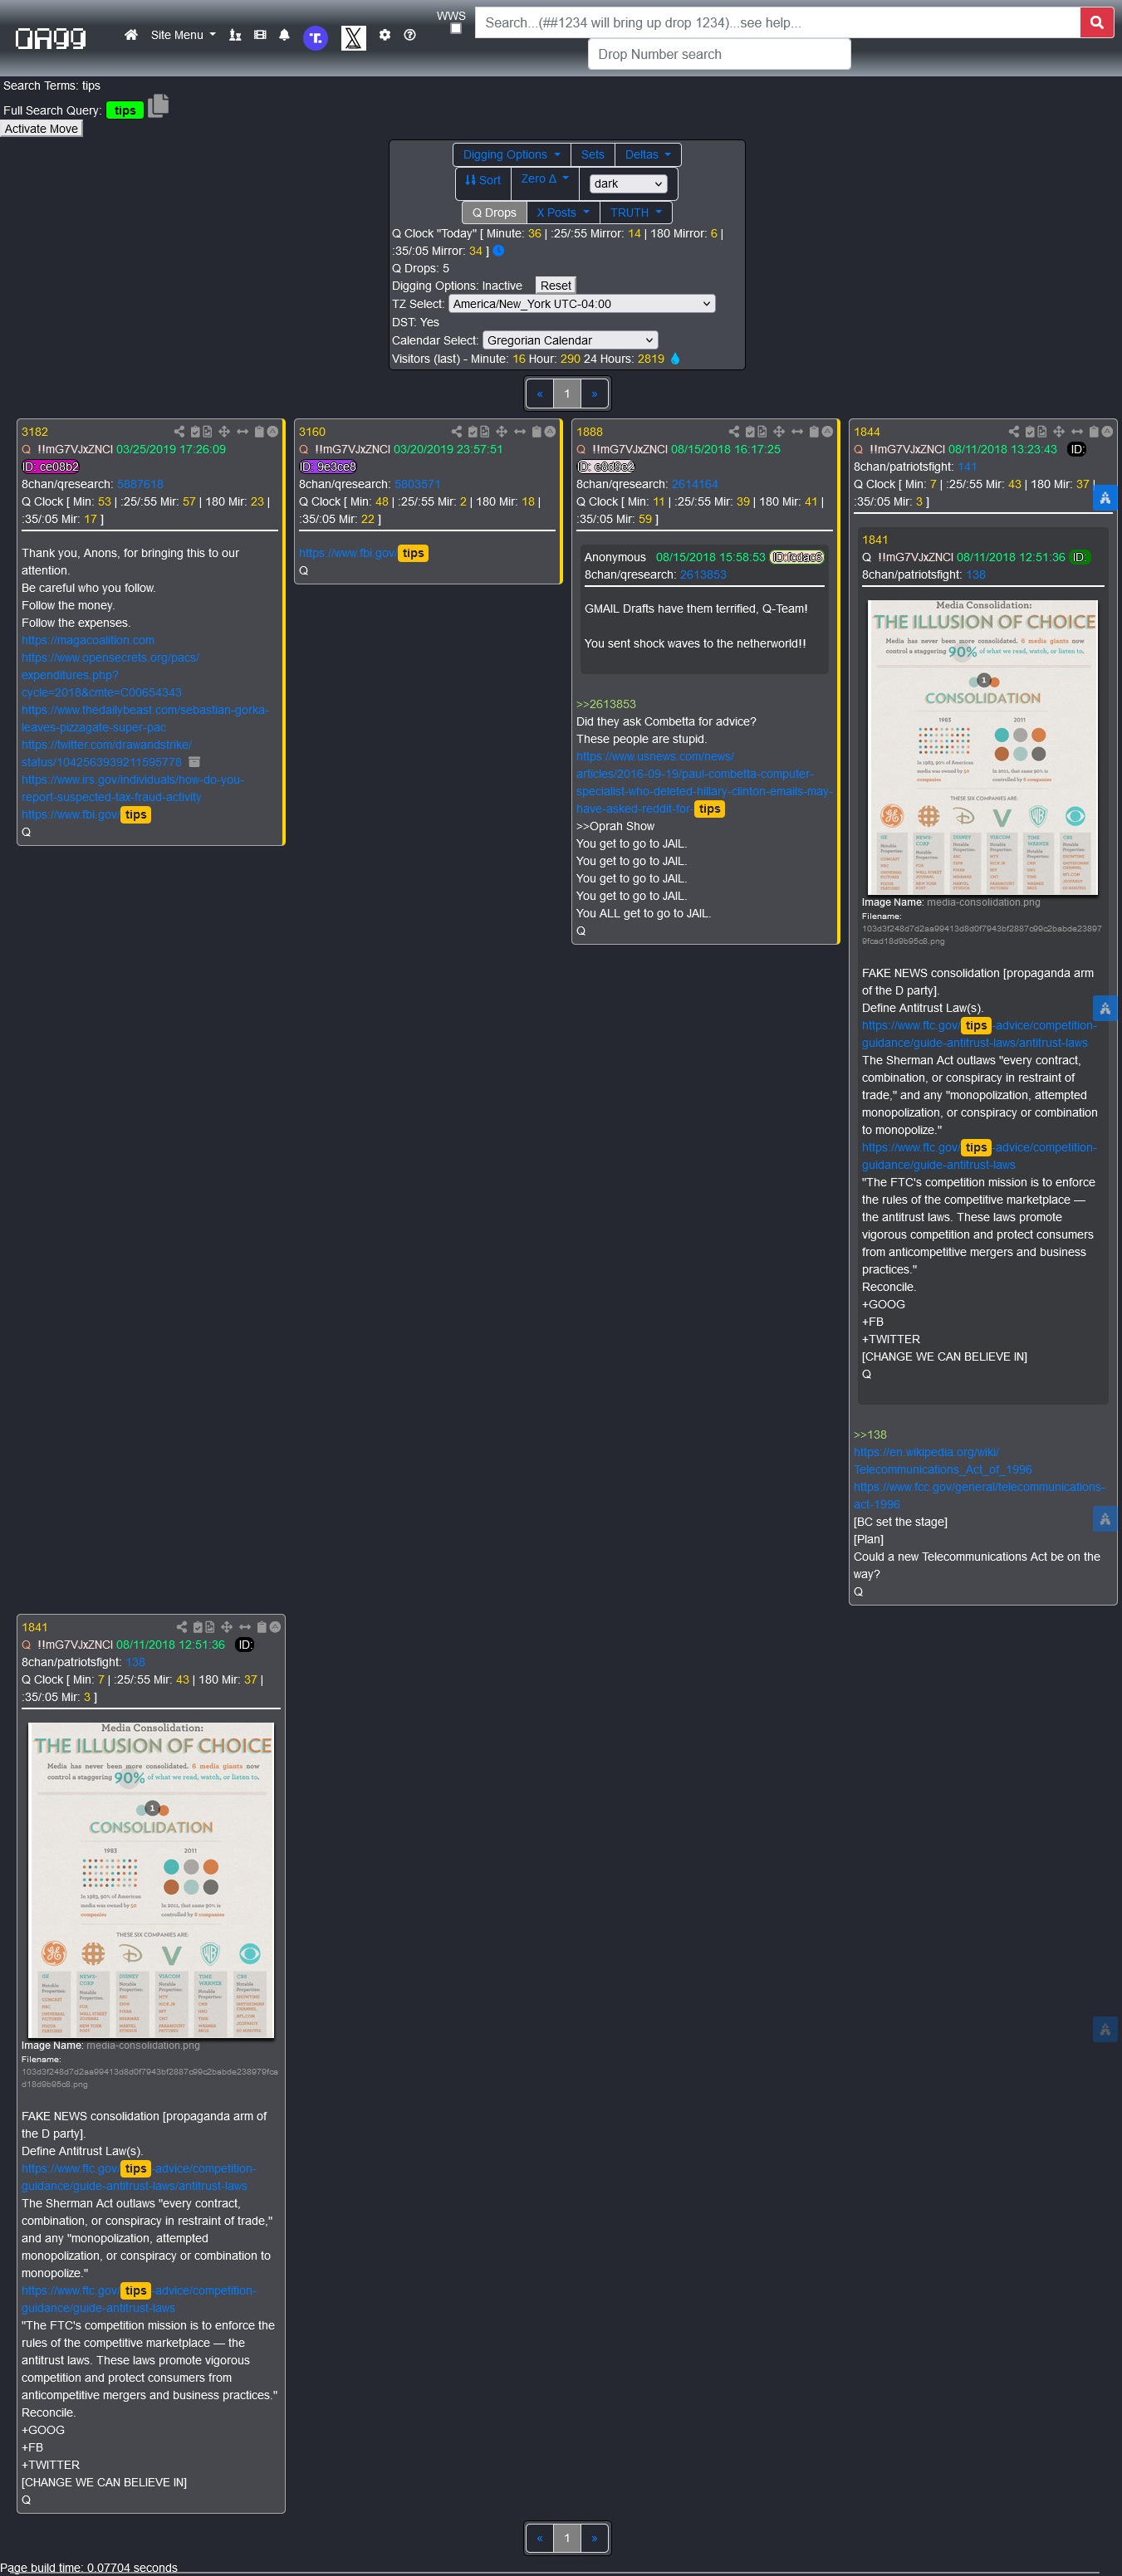This screenshot has height=2576, width=1122.
Task: Click the purple Truth Social round icon
Action: point(315,38)
